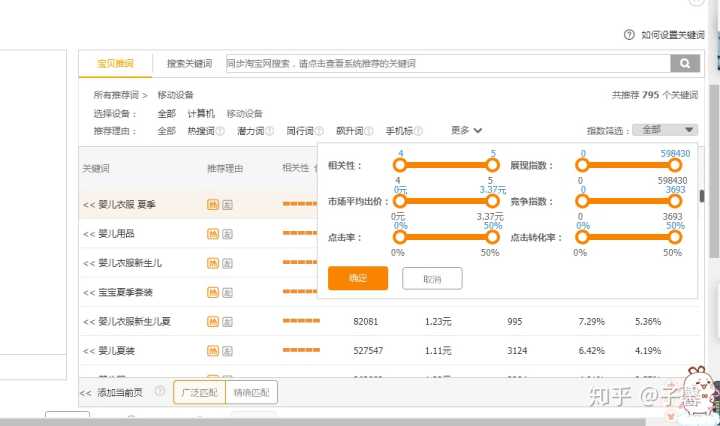This screenshot has height=426, width=720.
Task: Click the keyword search input field
Action: (x=446, y=63)
